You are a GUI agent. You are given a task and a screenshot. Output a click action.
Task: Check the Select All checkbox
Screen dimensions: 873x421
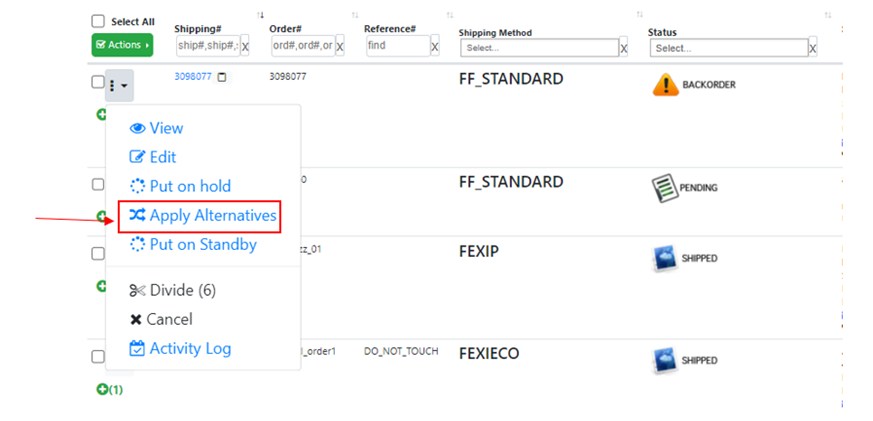(x=98, y=21)
